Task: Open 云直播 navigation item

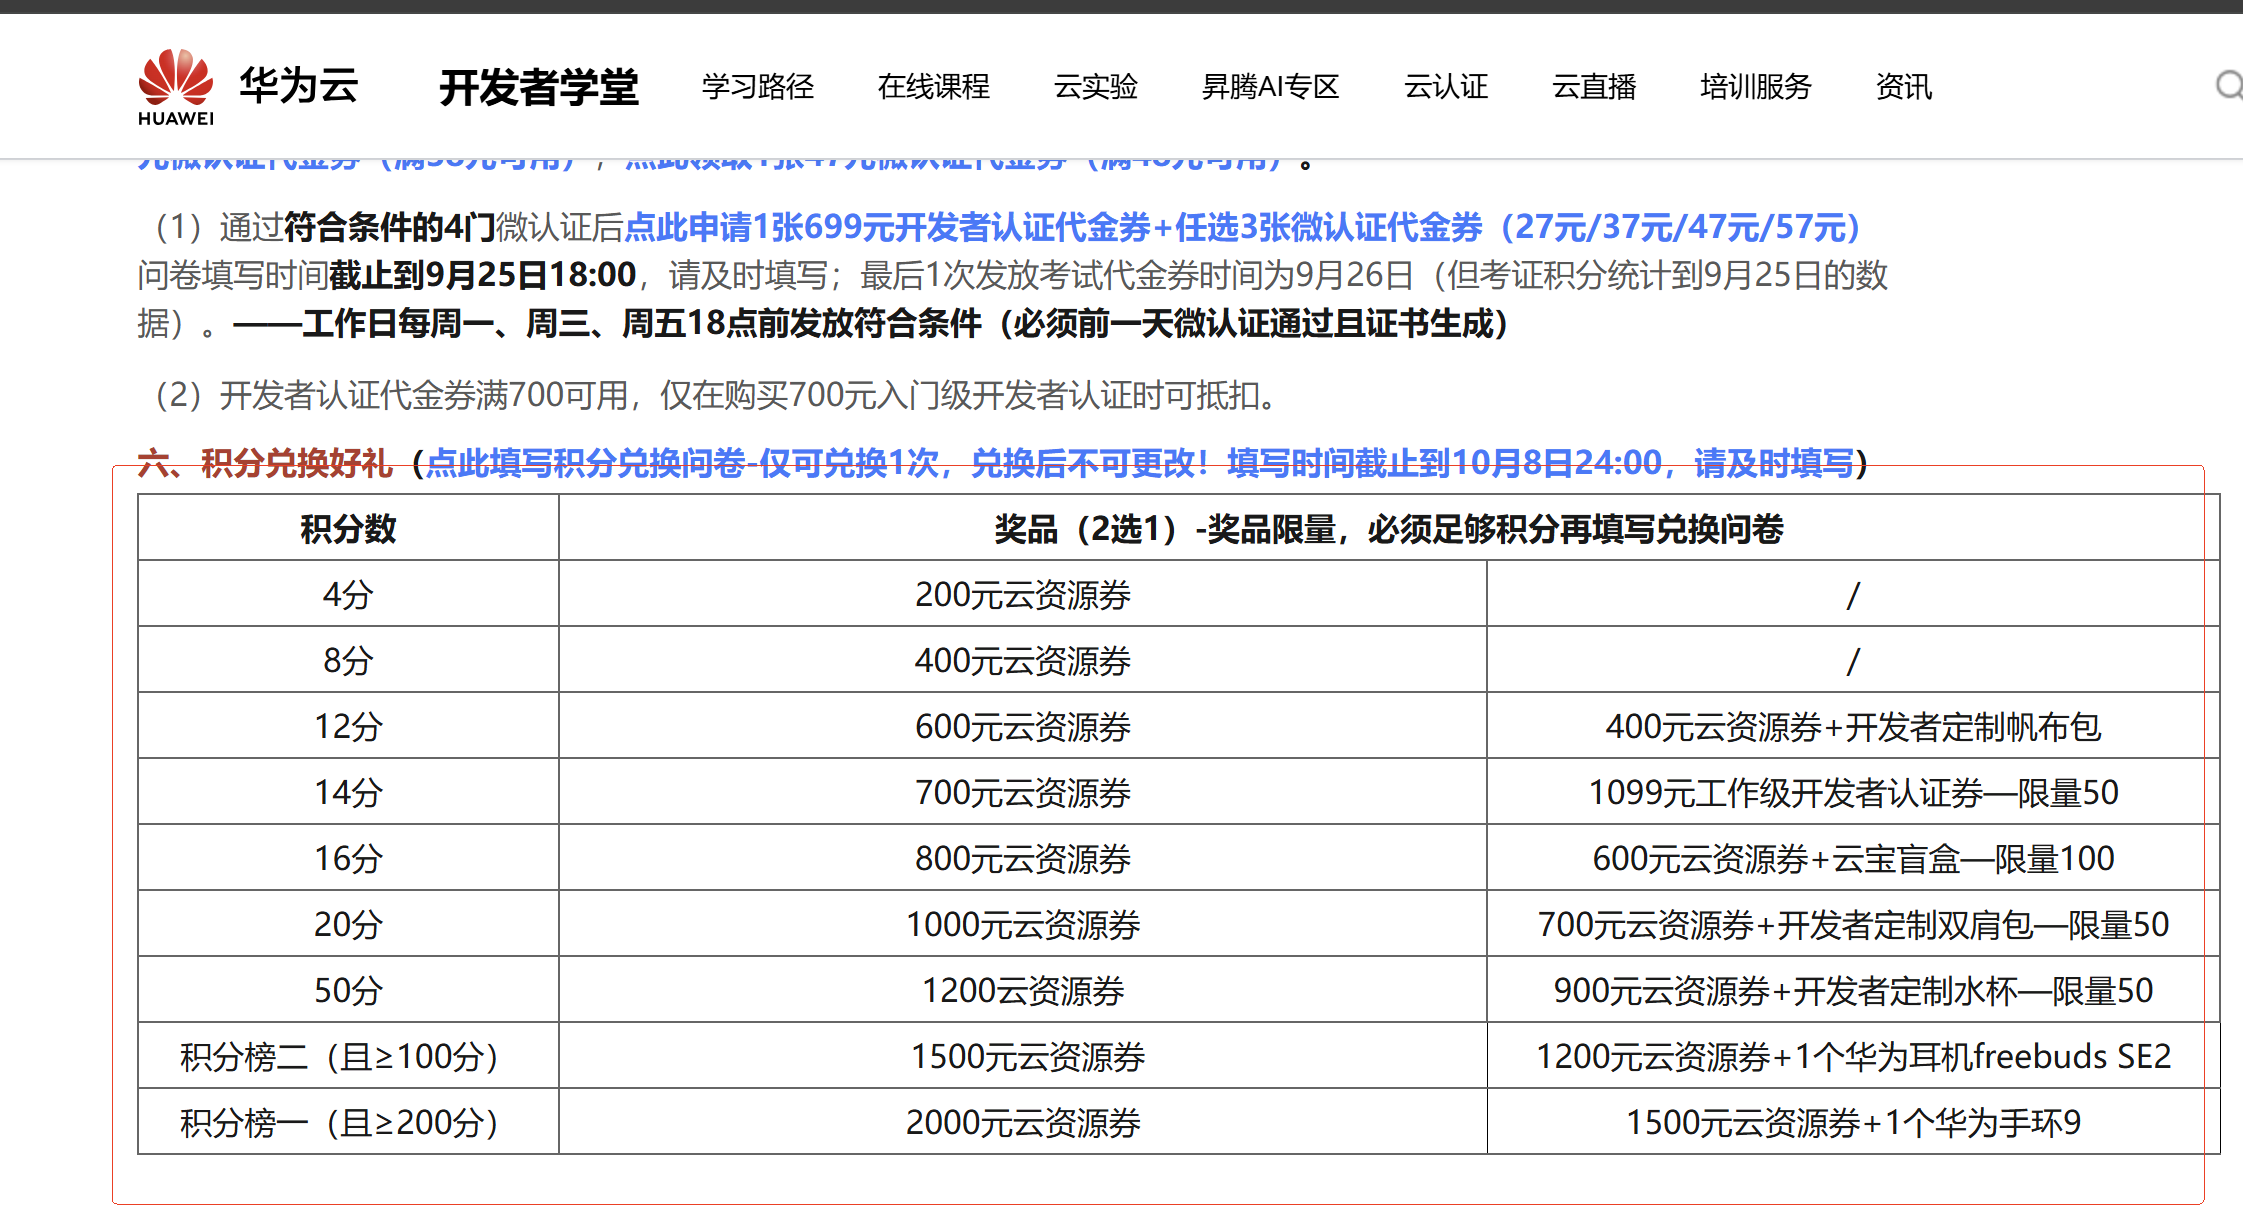Action: [1594, 87]
